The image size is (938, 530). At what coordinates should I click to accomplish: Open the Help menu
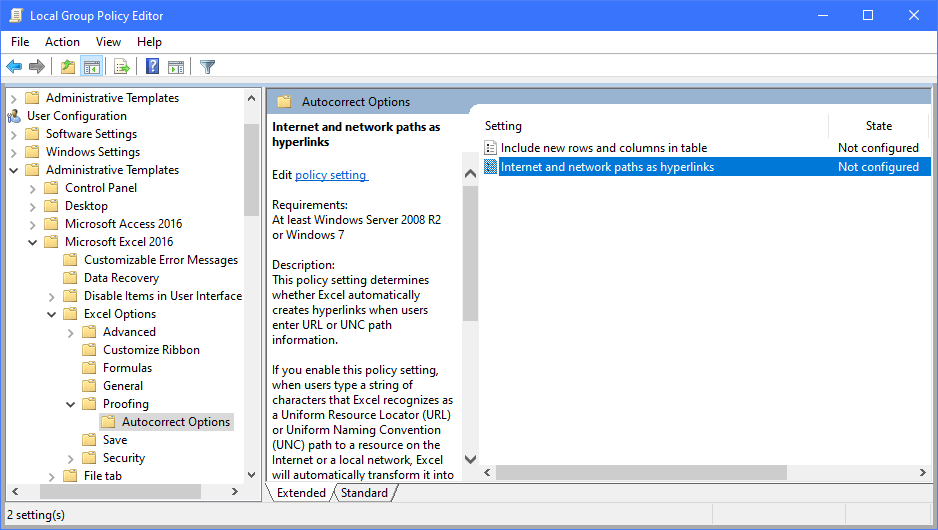pyautogui.click(x=149, y=42)
